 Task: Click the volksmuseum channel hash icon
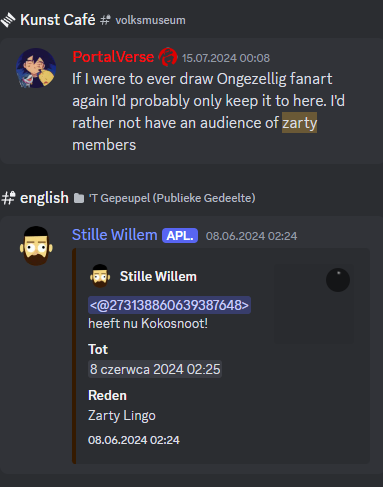pyautogui.click(x=105, y=20)
